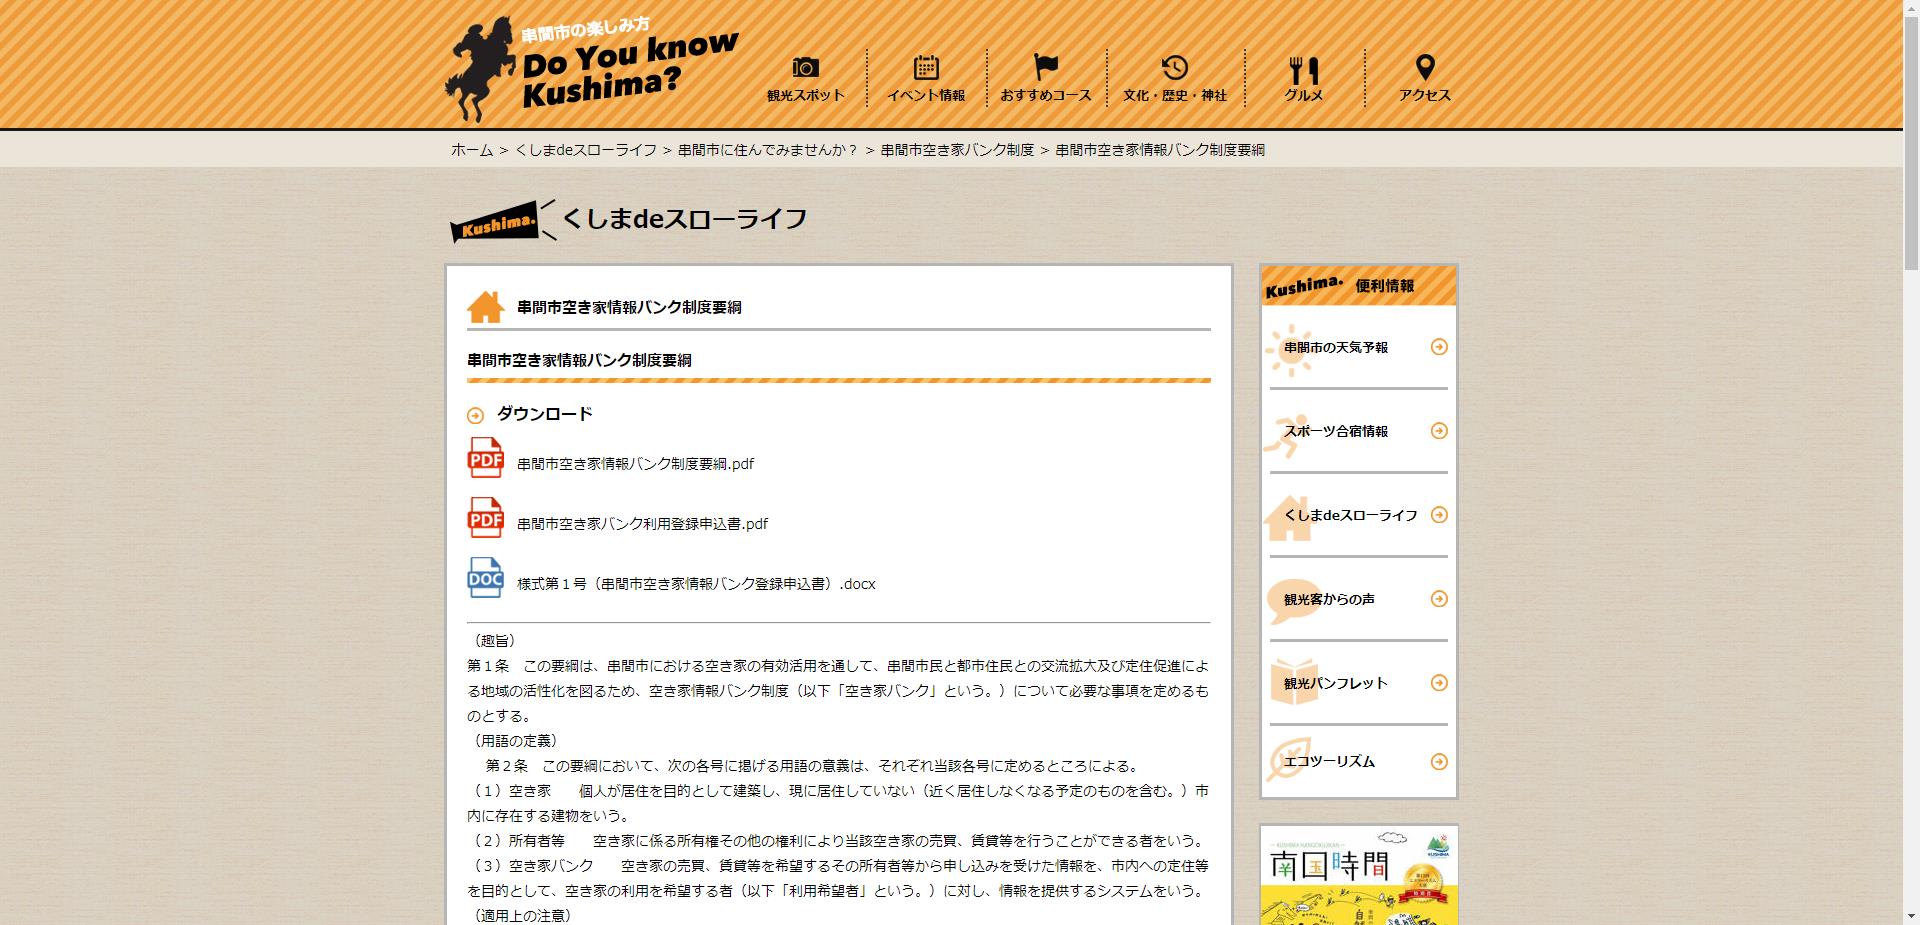
Task: Open くしまdeスローライフ from the breadcrumb trail
Action: 586,150
